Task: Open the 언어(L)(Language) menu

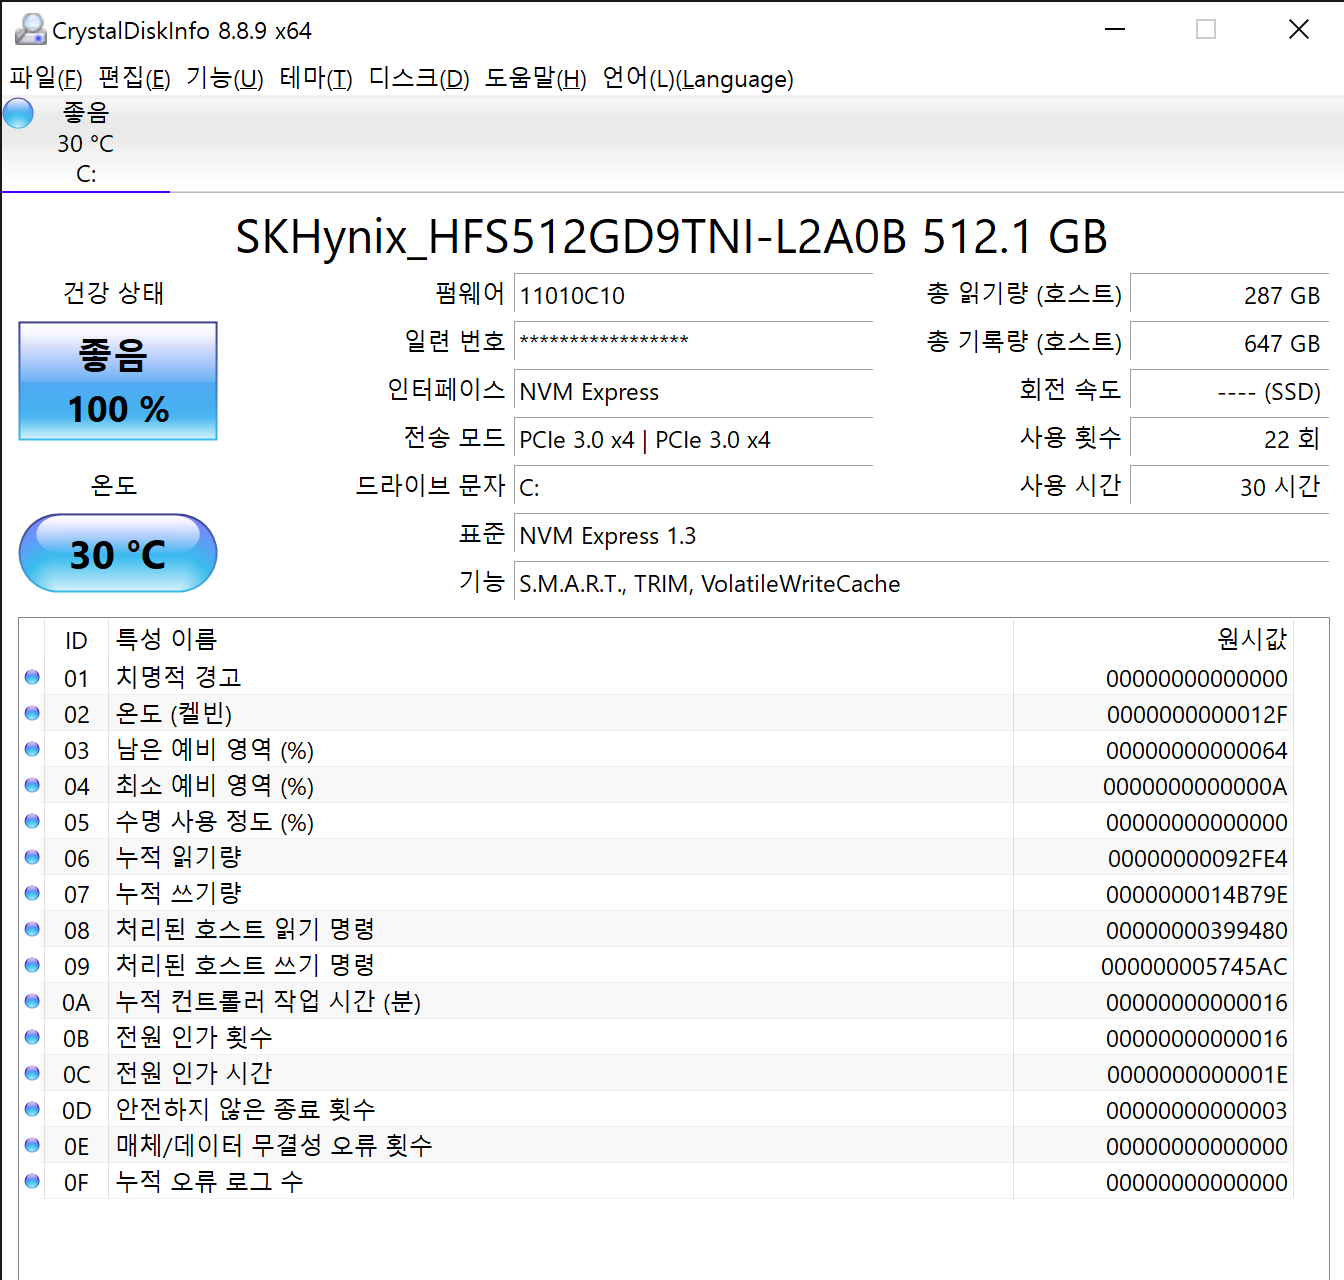Action: click(x=698, y=78)
